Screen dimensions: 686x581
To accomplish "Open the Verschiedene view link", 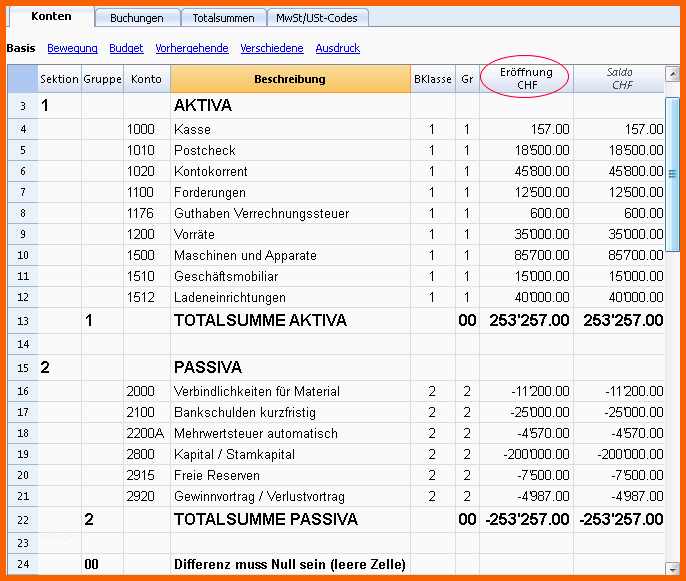I will coord(272,48).
